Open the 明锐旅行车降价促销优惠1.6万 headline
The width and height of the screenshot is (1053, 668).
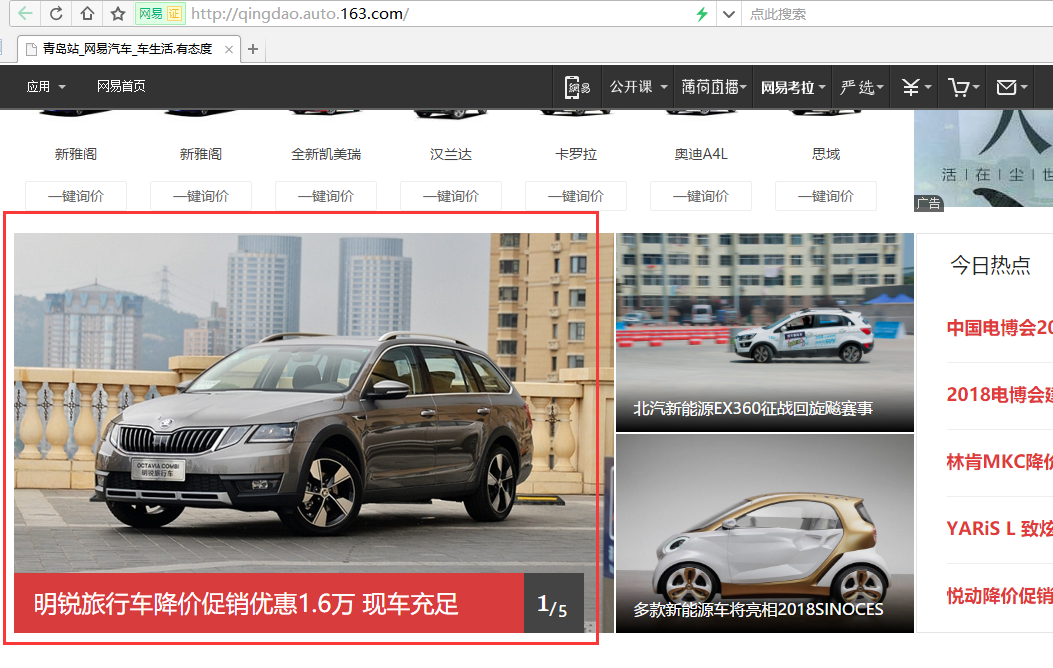pyautogui.click(x=246, y=604)
